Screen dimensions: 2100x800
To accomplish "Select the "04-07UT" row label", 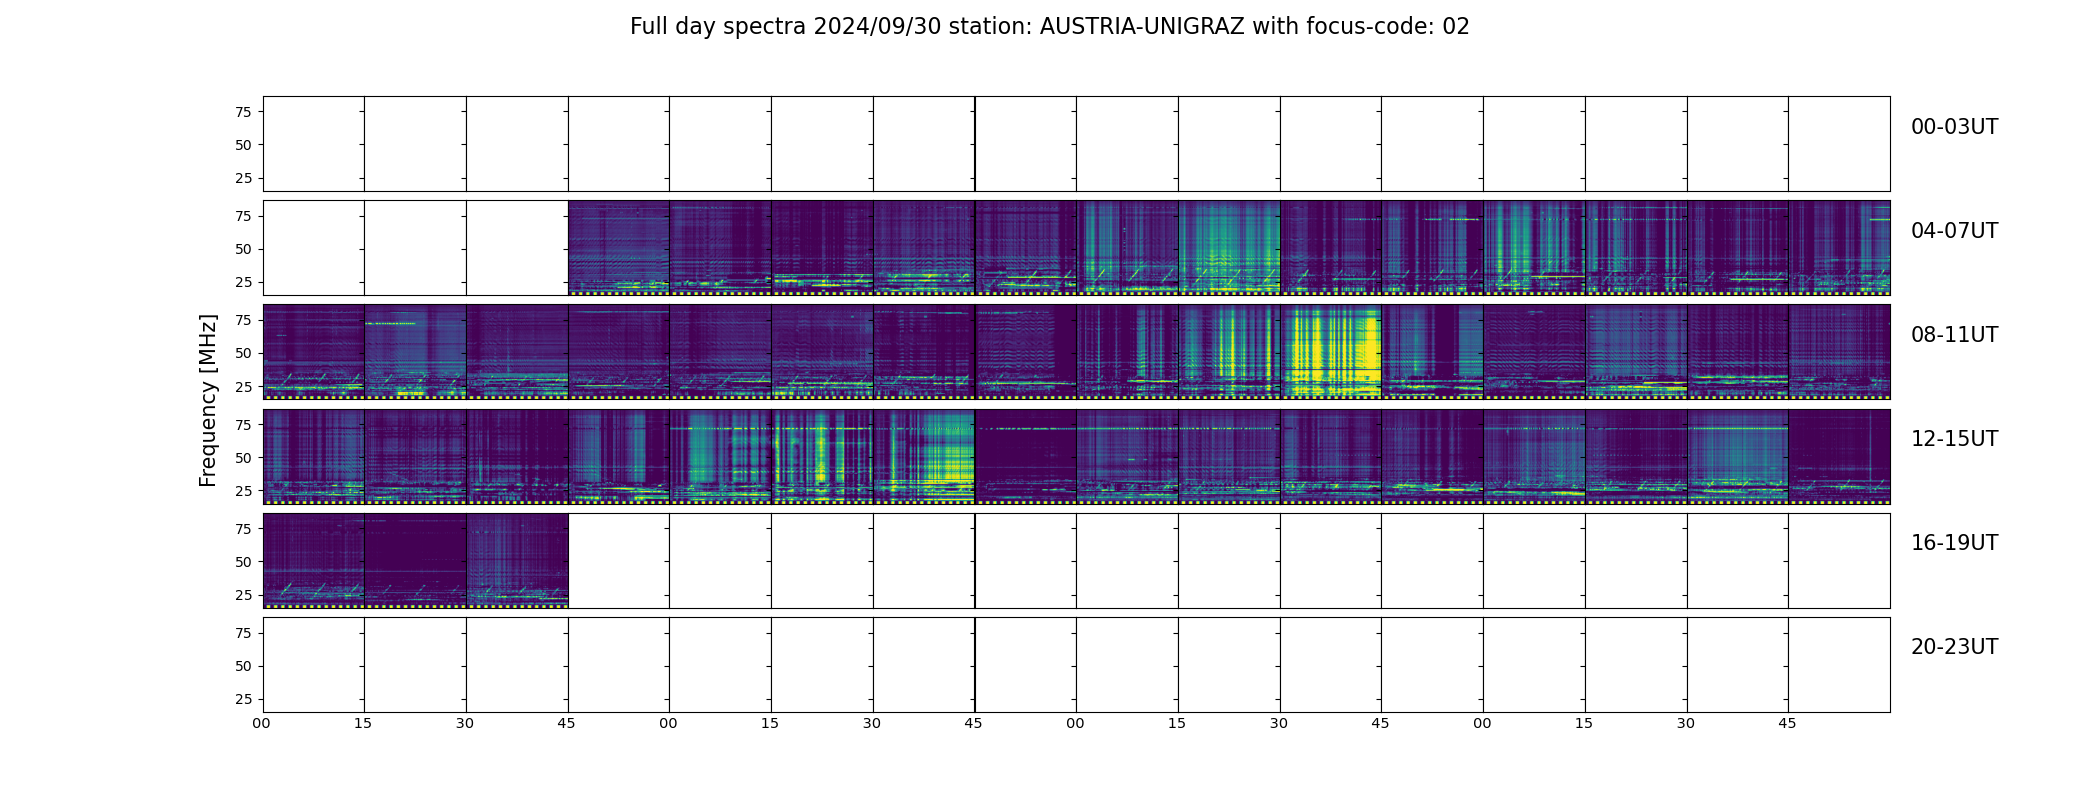I will click(1954, 231).
